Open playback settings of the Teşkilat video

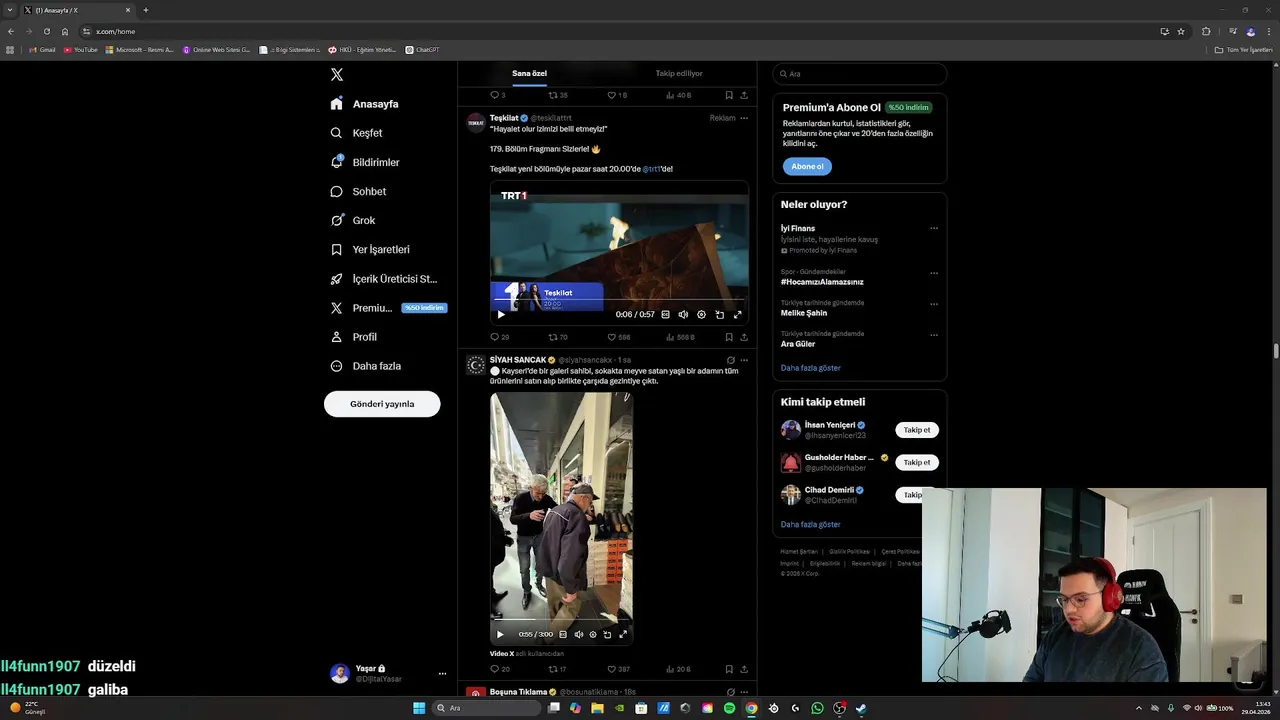[701, 314]
